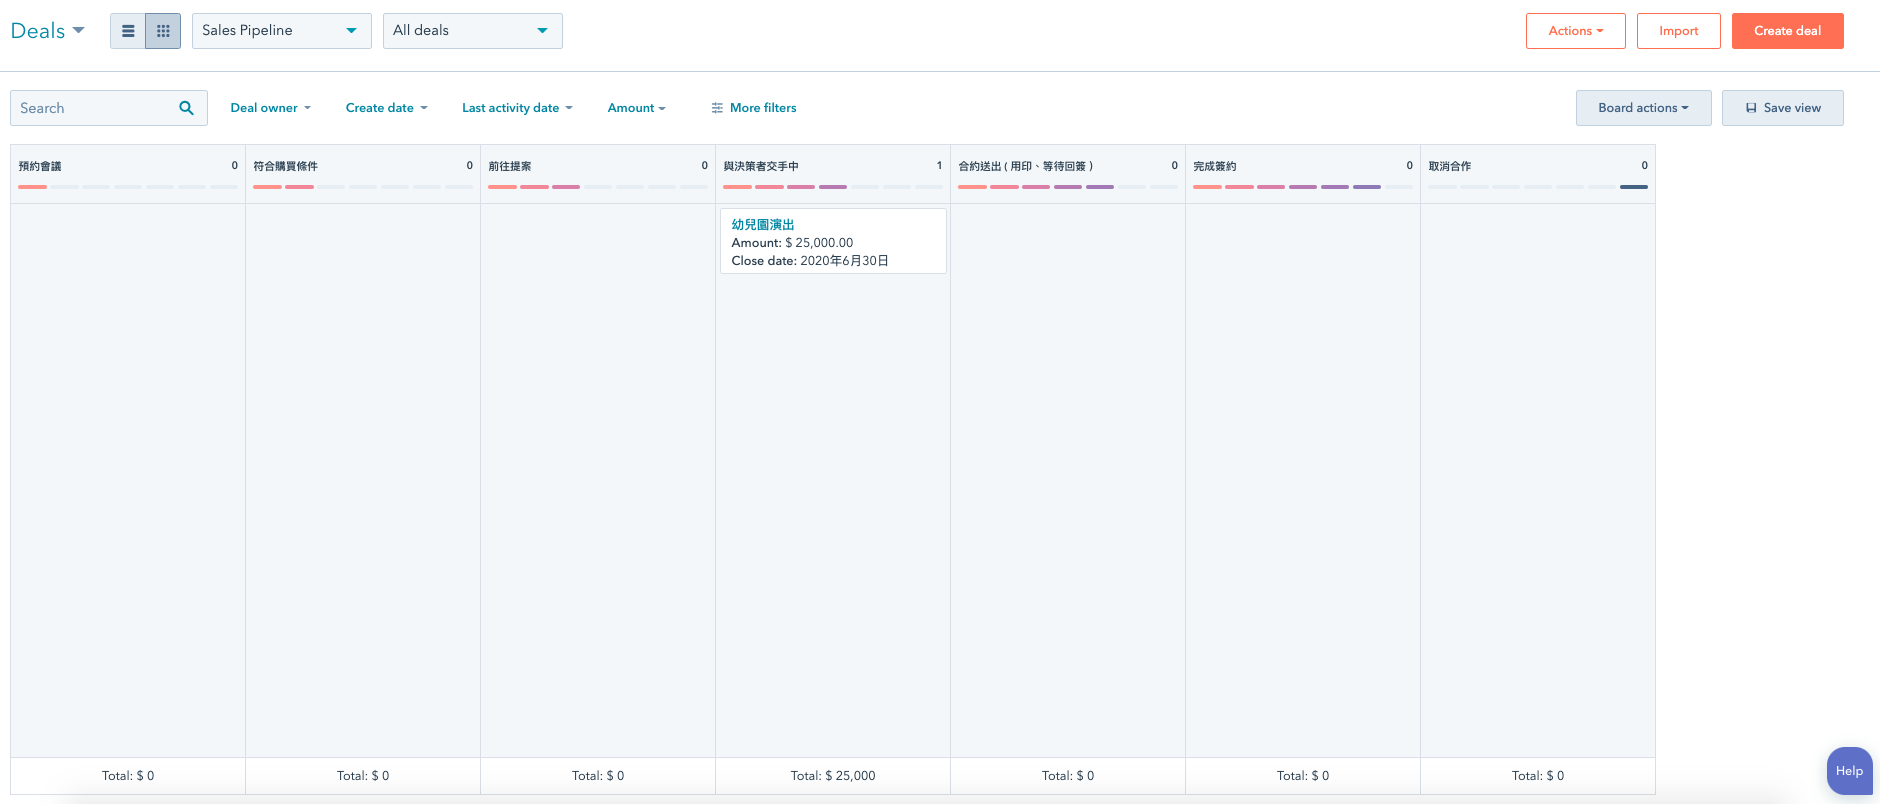Click 完成簽約 stage progress bar
The image size is (1880, 804).
pos(1303,187)
